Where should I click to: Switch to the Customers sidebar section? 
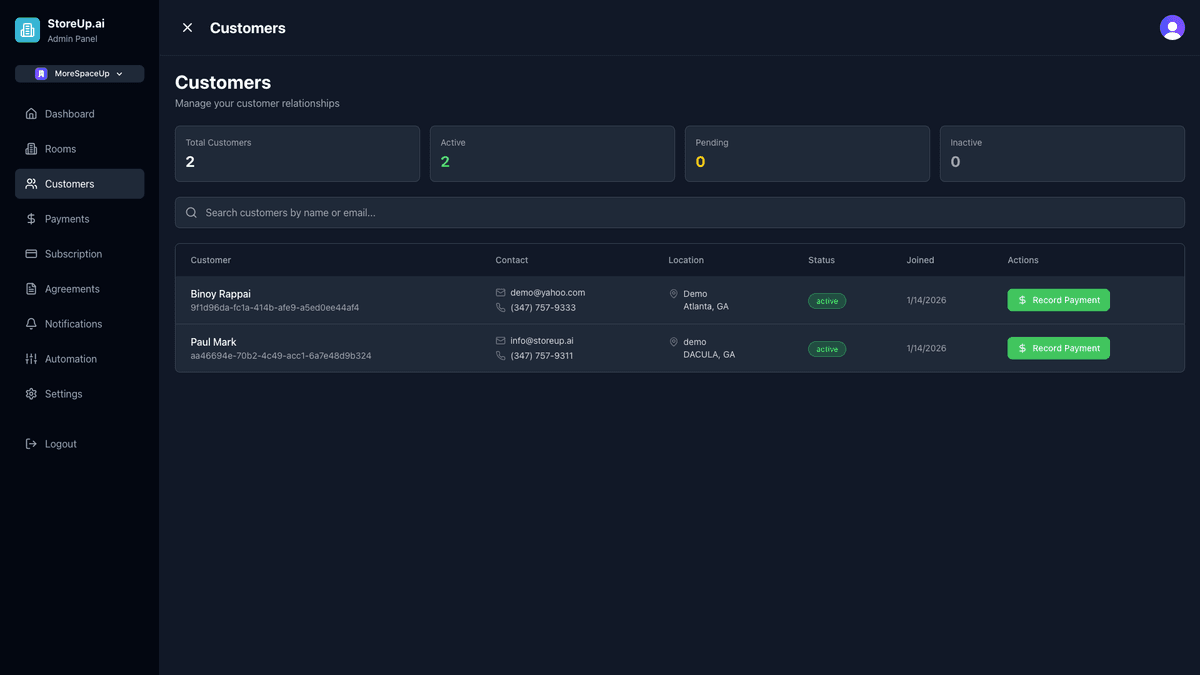[x=67, y=183]
